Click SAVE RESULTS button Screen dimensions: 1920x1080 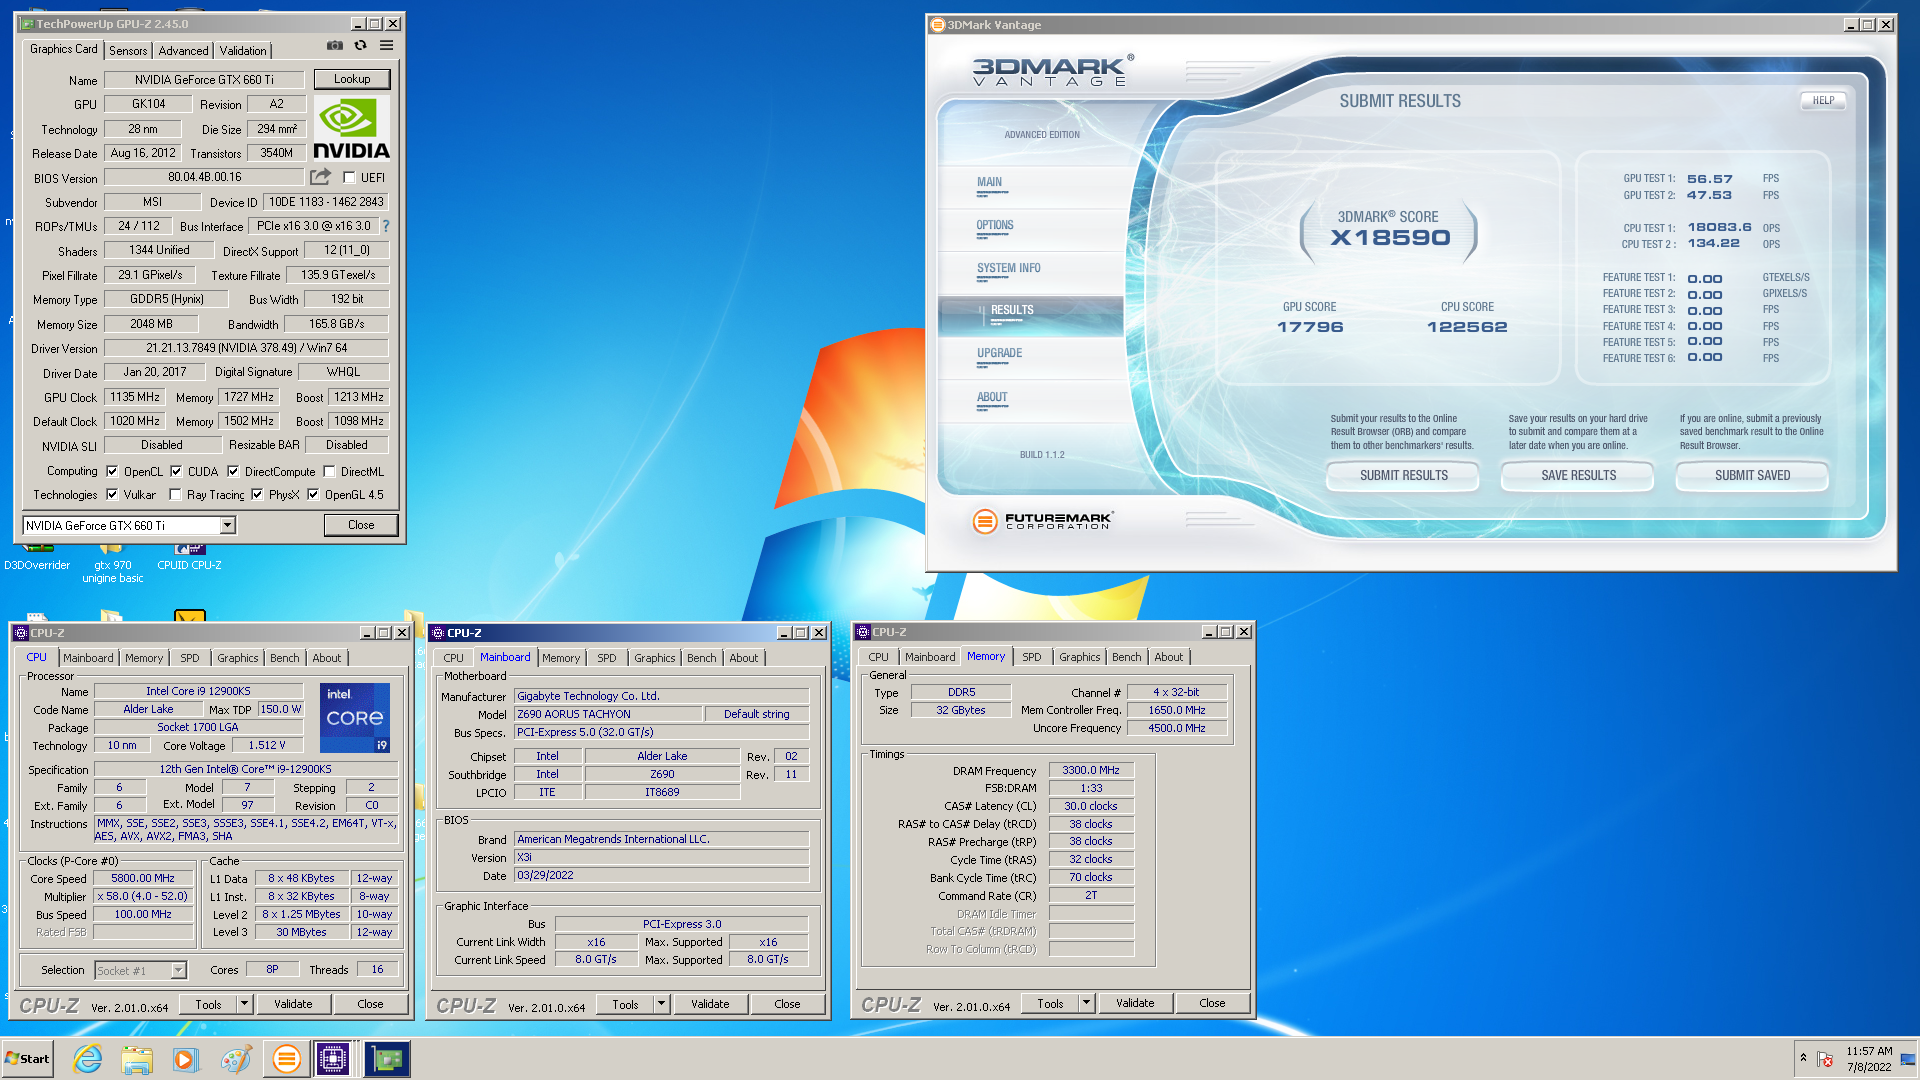pyautogui.click(x=1578, y=475)
